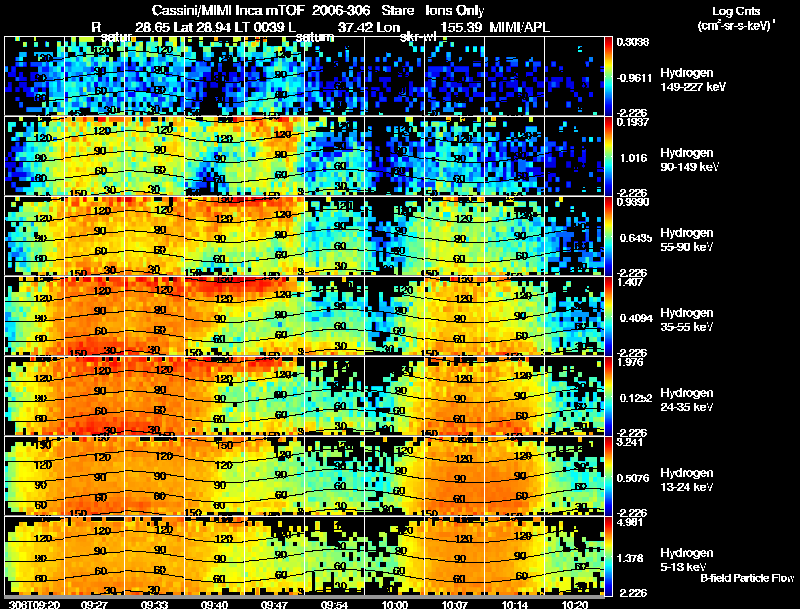Click the '09:33' time axis label
The image size is (800, 609).
pyautogui.click(x=154, y=604)
